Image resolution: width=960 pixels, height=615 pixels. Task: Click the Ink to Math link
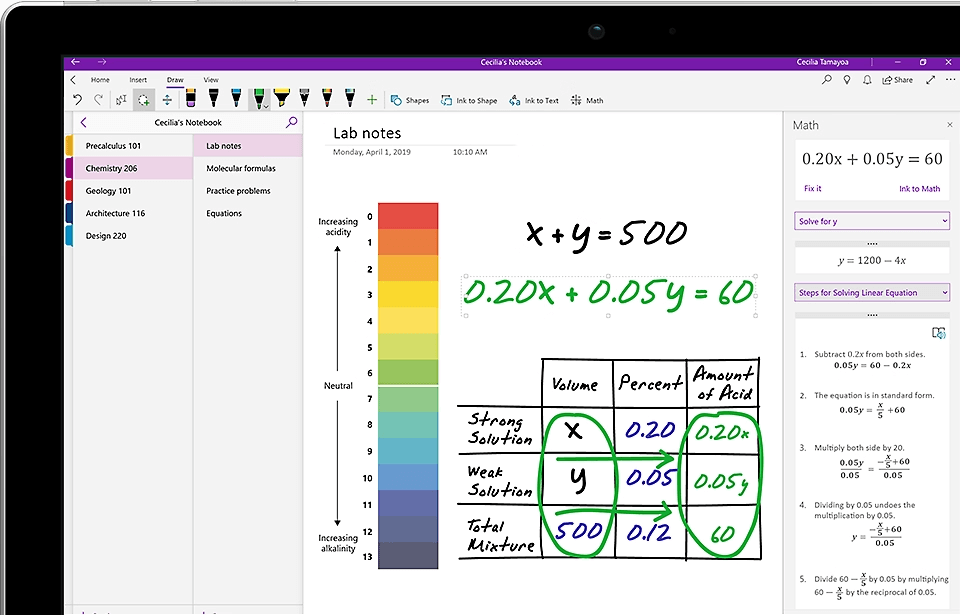(921, 188)
